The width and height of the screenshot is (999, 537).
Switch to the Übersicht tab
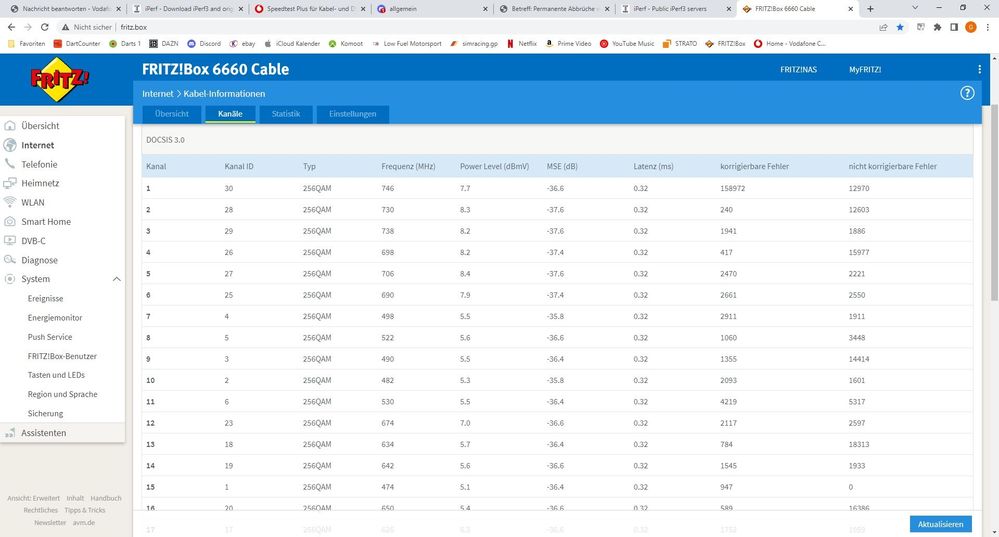tap(171, 114)
